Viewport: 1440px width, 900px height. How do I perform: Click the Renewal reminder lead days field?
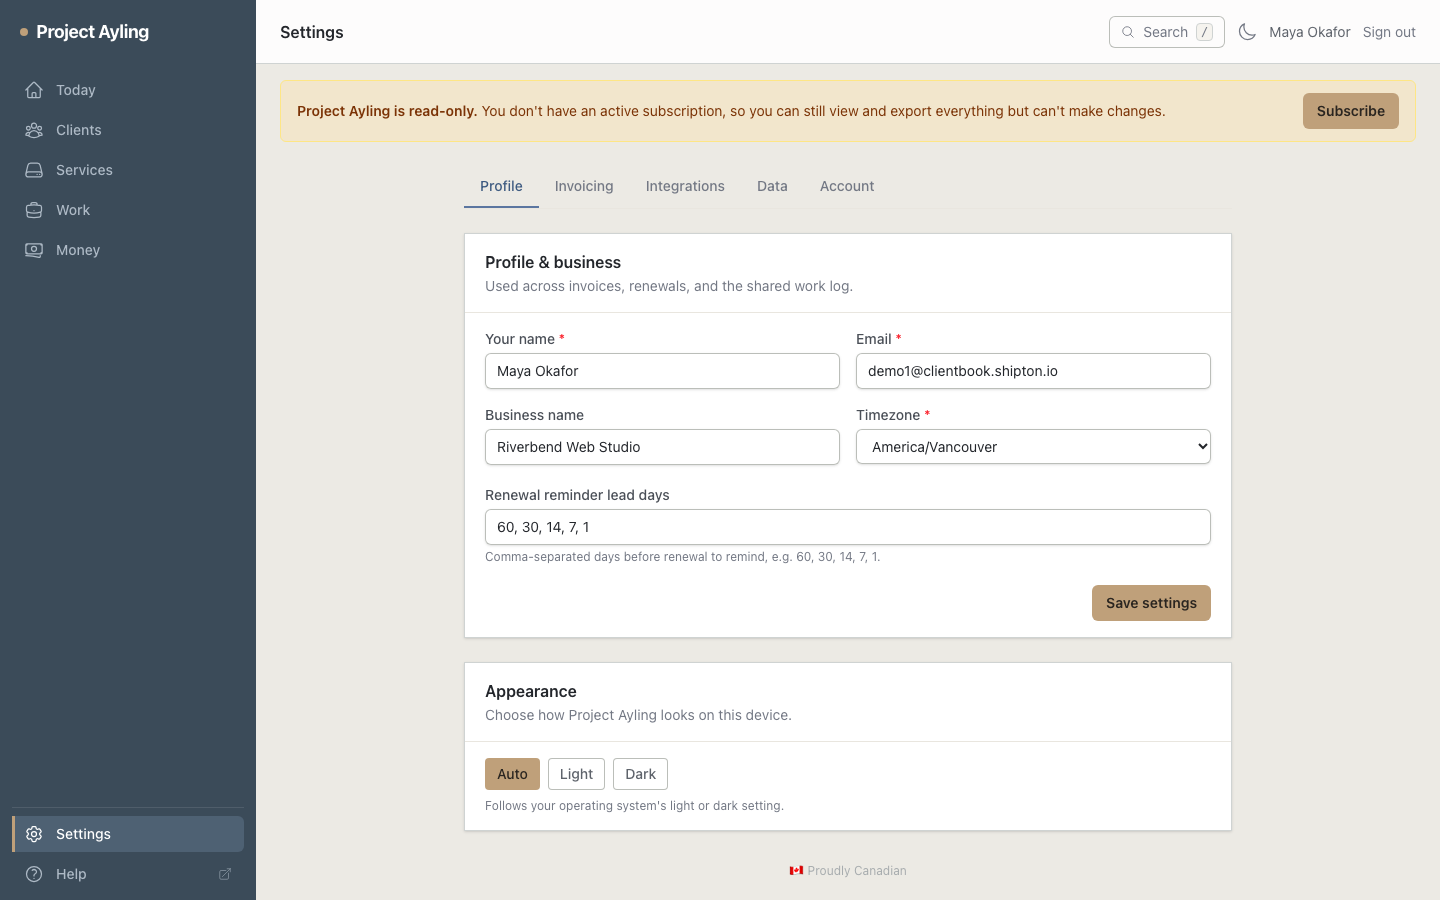[x=848, y=527]
